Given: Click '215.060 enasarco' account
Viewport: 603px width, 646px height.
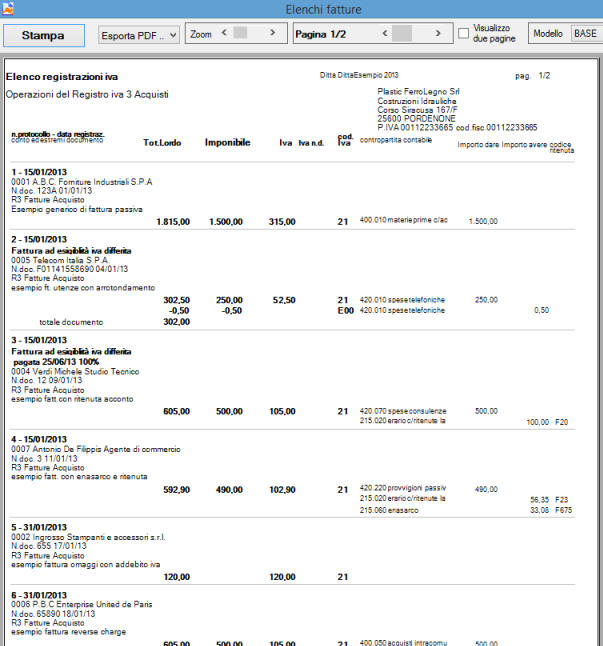Looking at the screenshot, I should (389, 510).
